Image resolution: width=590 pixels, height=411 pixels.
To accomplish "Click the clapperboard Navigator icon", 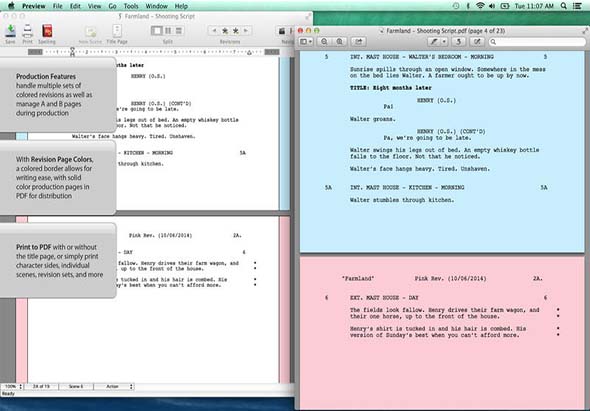I will coord(282,31).
